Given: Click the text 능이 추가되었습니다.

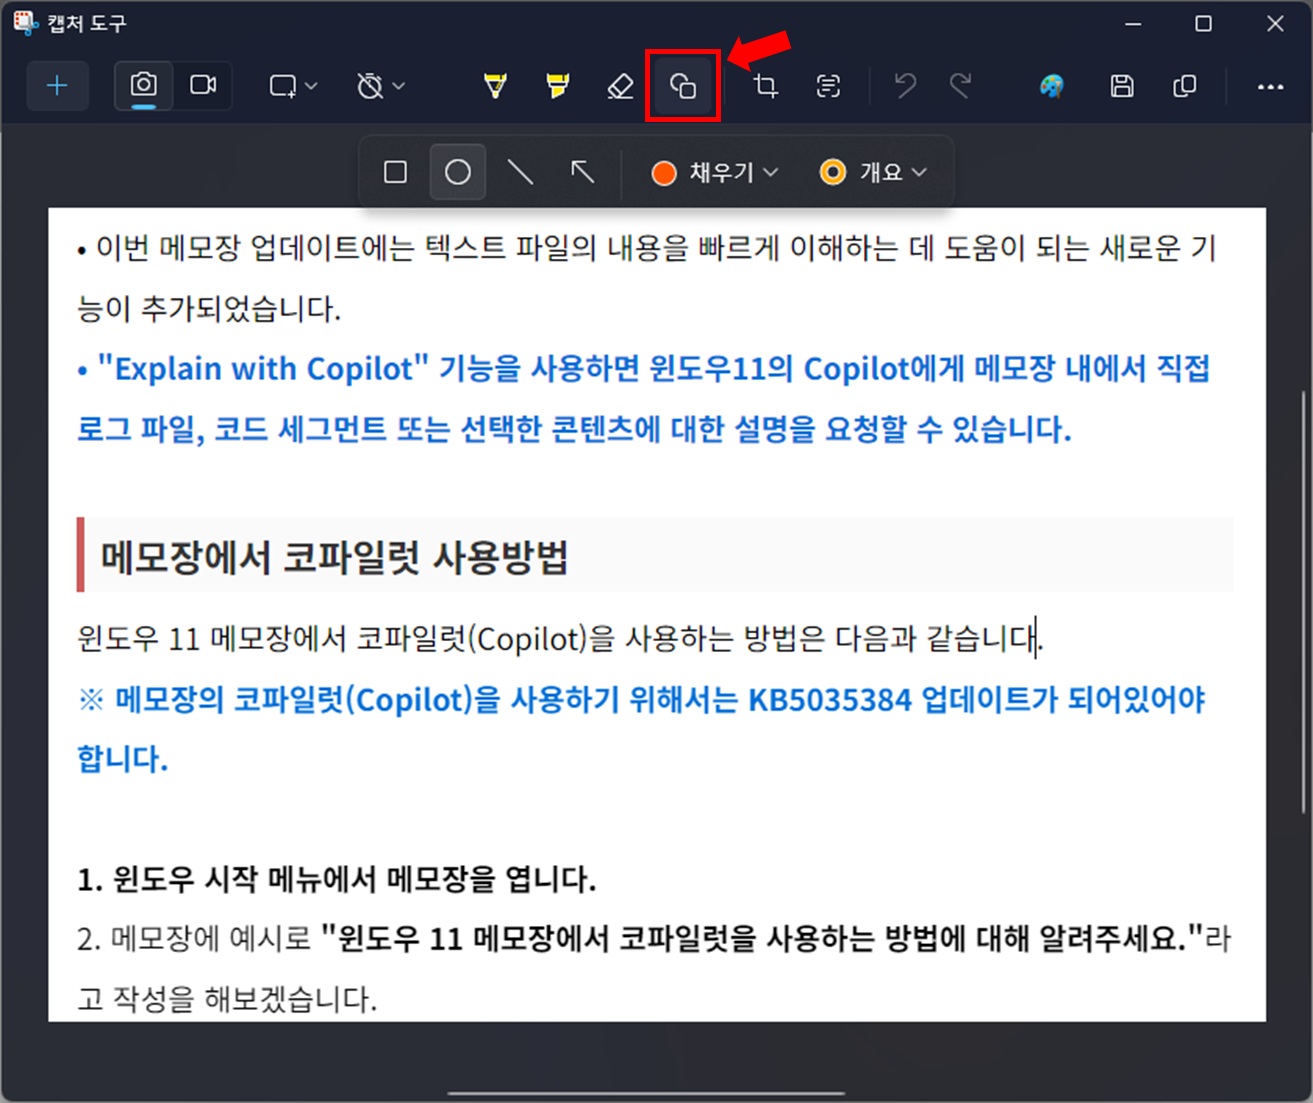Looking at the screenshot, I should [x=209, y=309].
